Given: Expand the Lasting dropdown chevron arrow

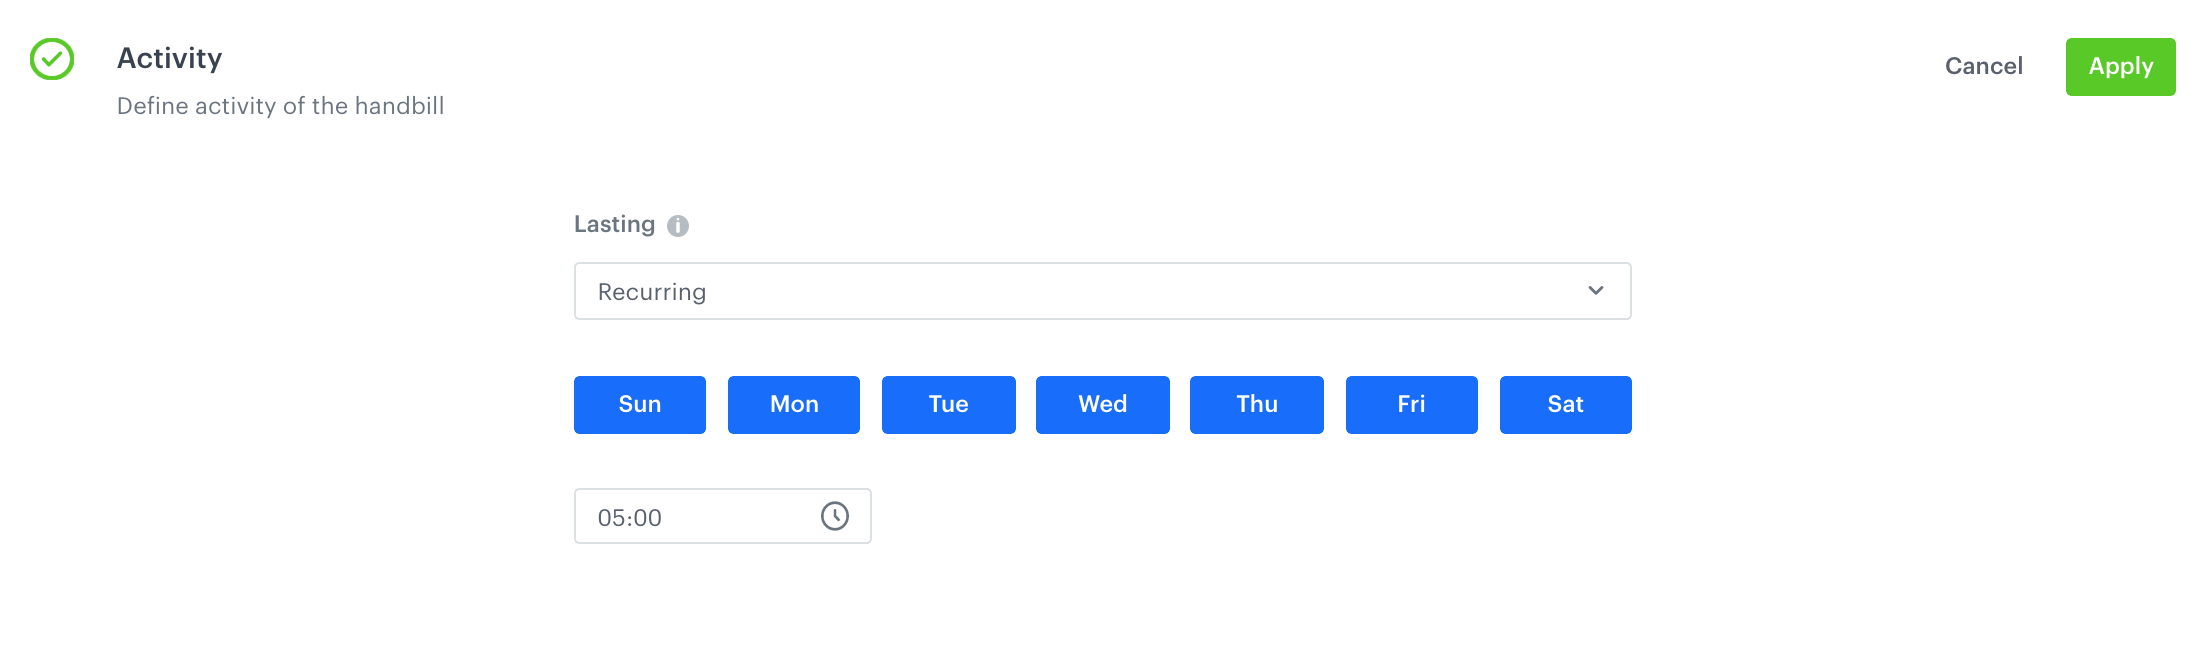Looking at the screenshot, I should [x=1595, y=291].
